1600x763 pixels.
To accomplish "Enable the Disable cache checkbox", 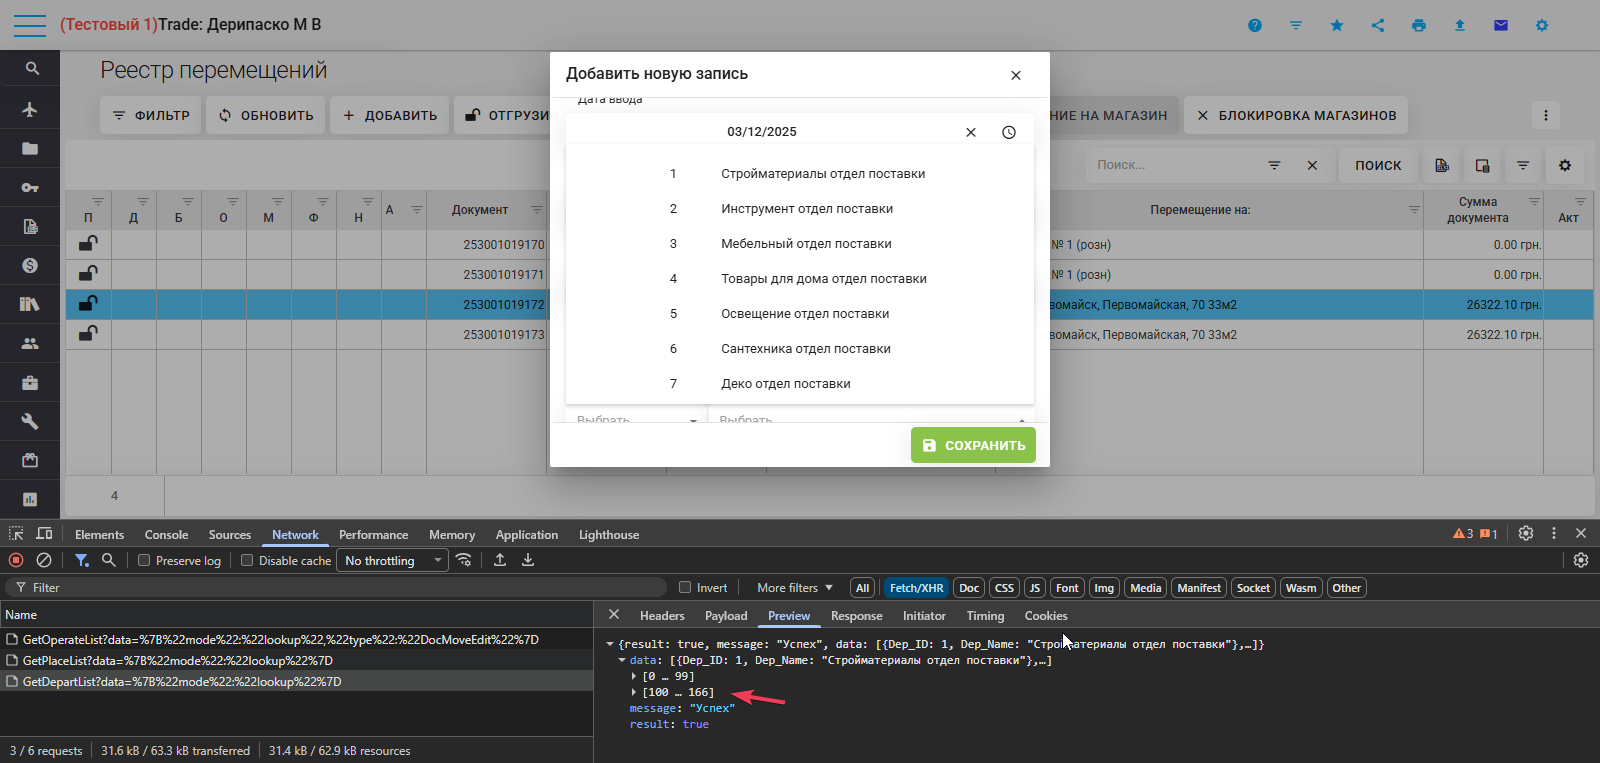I will (247, 560).
